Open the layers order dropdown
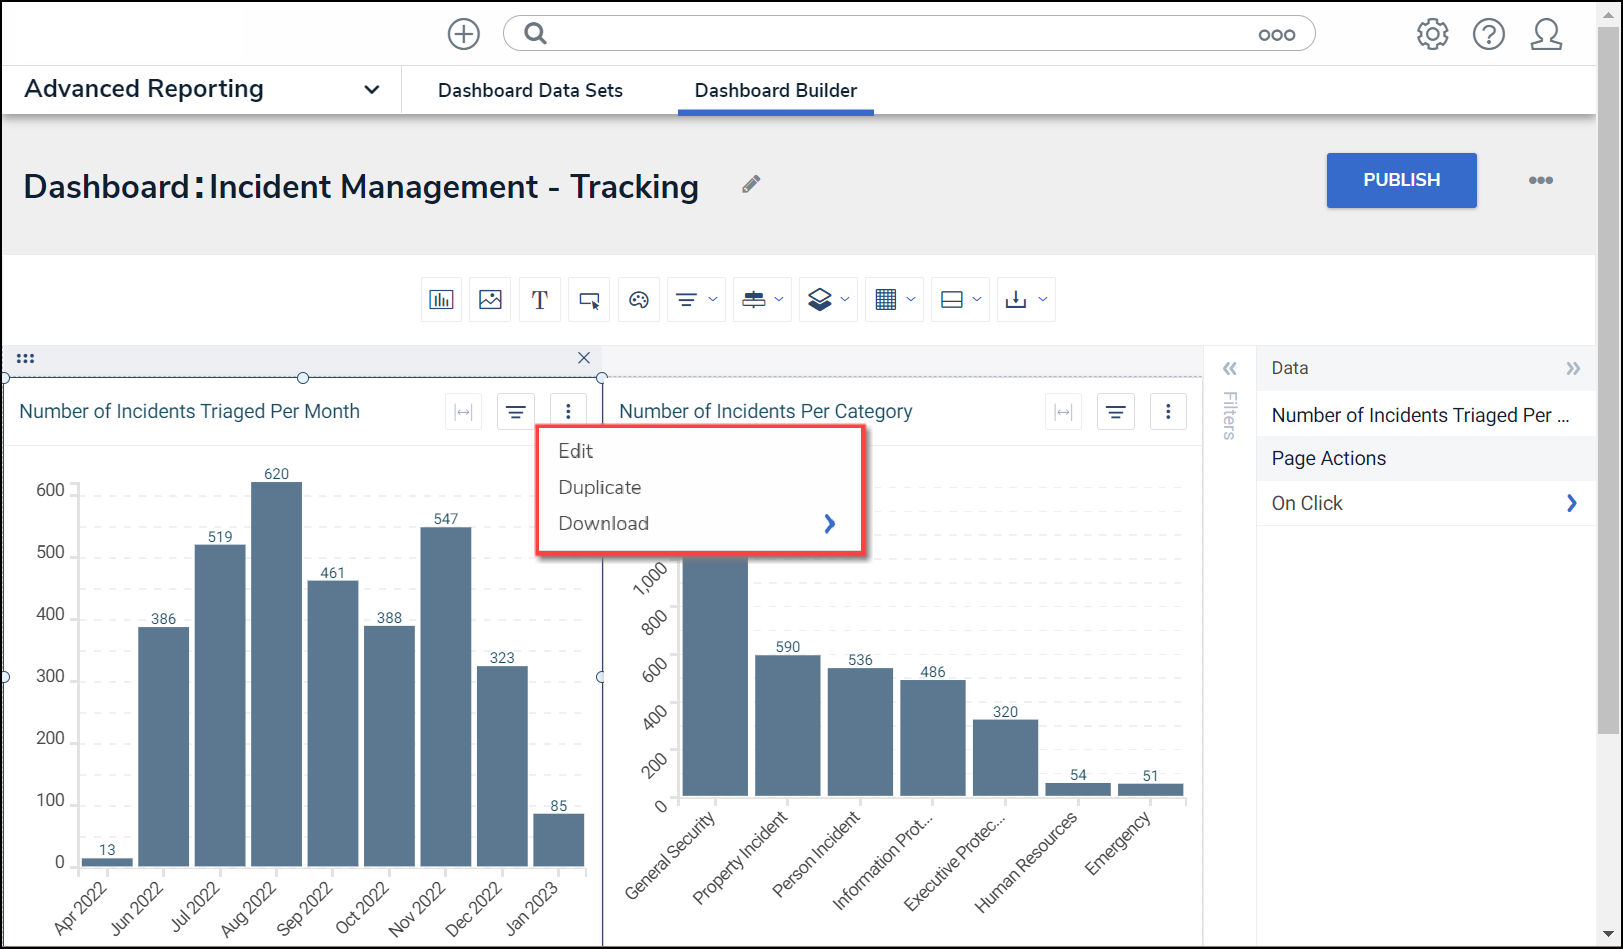This screenshot has width=1623, height=949. click(828, 300)
